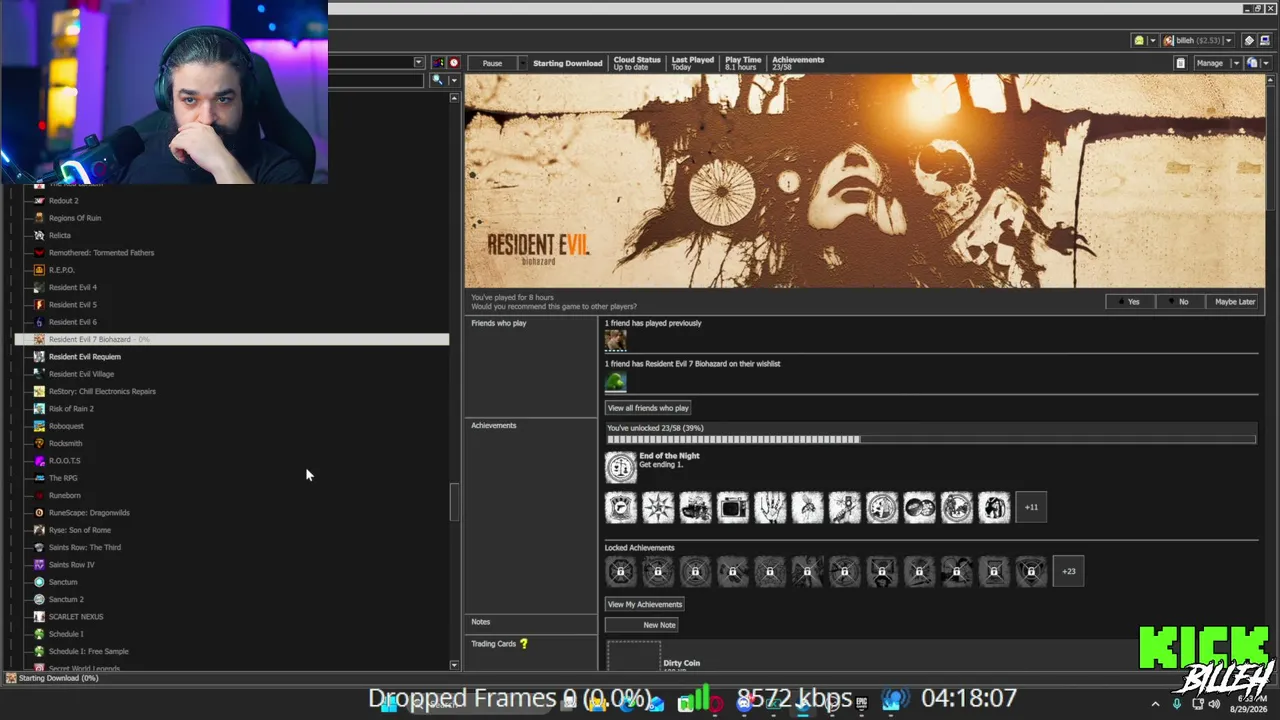The image size is (1280, 720).
Task: Expand the +23 locked achievements
Action: [1068, 572]
